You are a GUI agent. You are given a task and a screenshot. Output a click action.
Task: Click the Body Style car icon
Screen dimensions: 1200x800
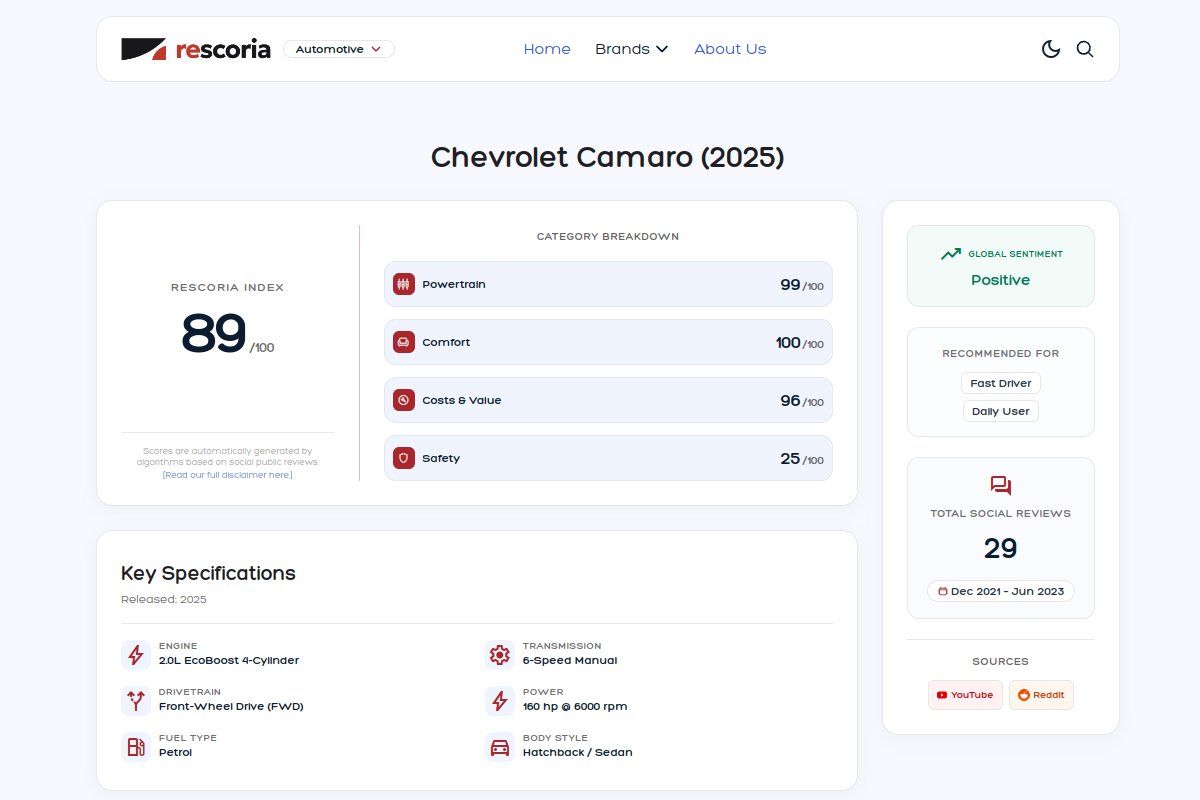coord(500,747)
